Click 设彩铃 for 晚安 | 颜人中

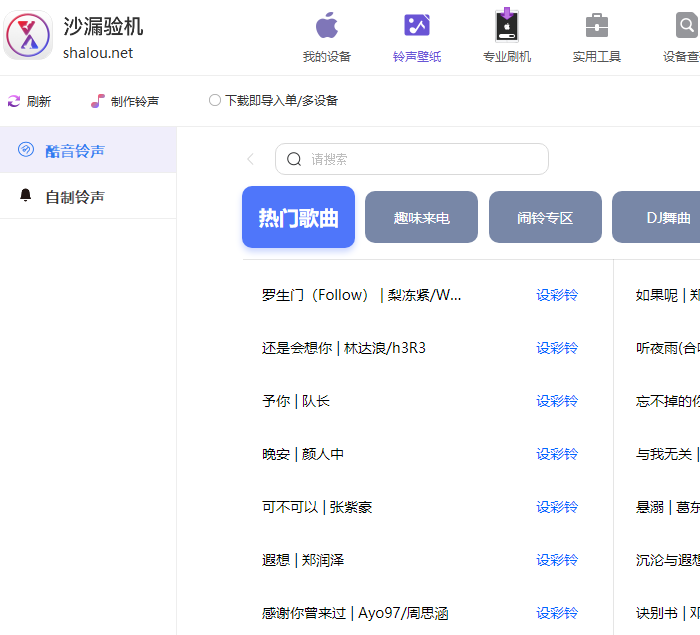click(x=557, y=454)
